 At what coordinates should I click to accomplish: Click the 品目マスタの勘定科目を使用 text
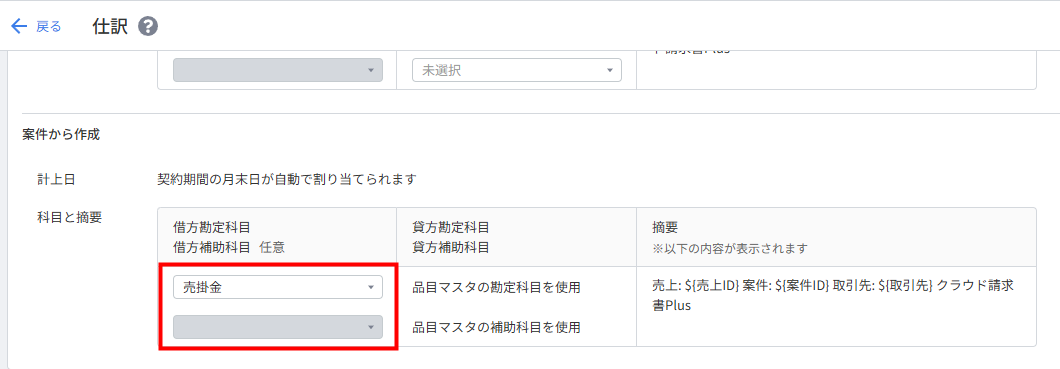[x=496, y=288]
